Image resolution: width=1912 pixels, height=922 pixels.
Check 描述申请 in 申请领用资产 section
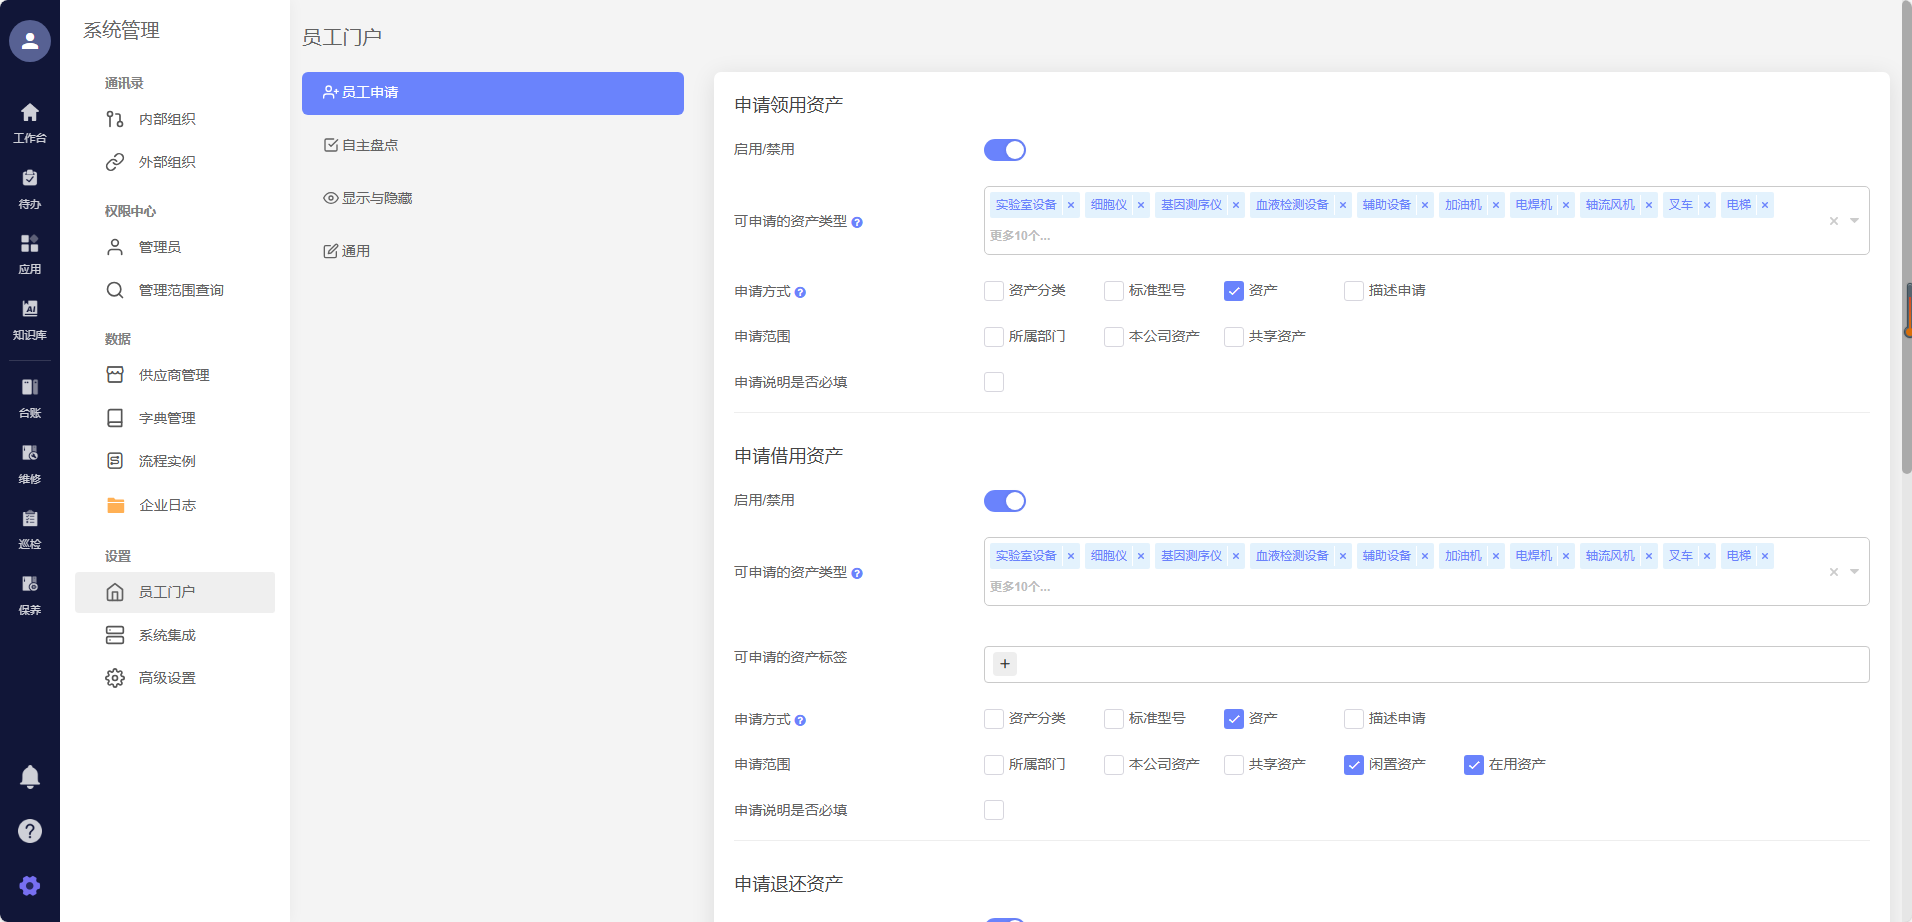(x=1354, y=291)
